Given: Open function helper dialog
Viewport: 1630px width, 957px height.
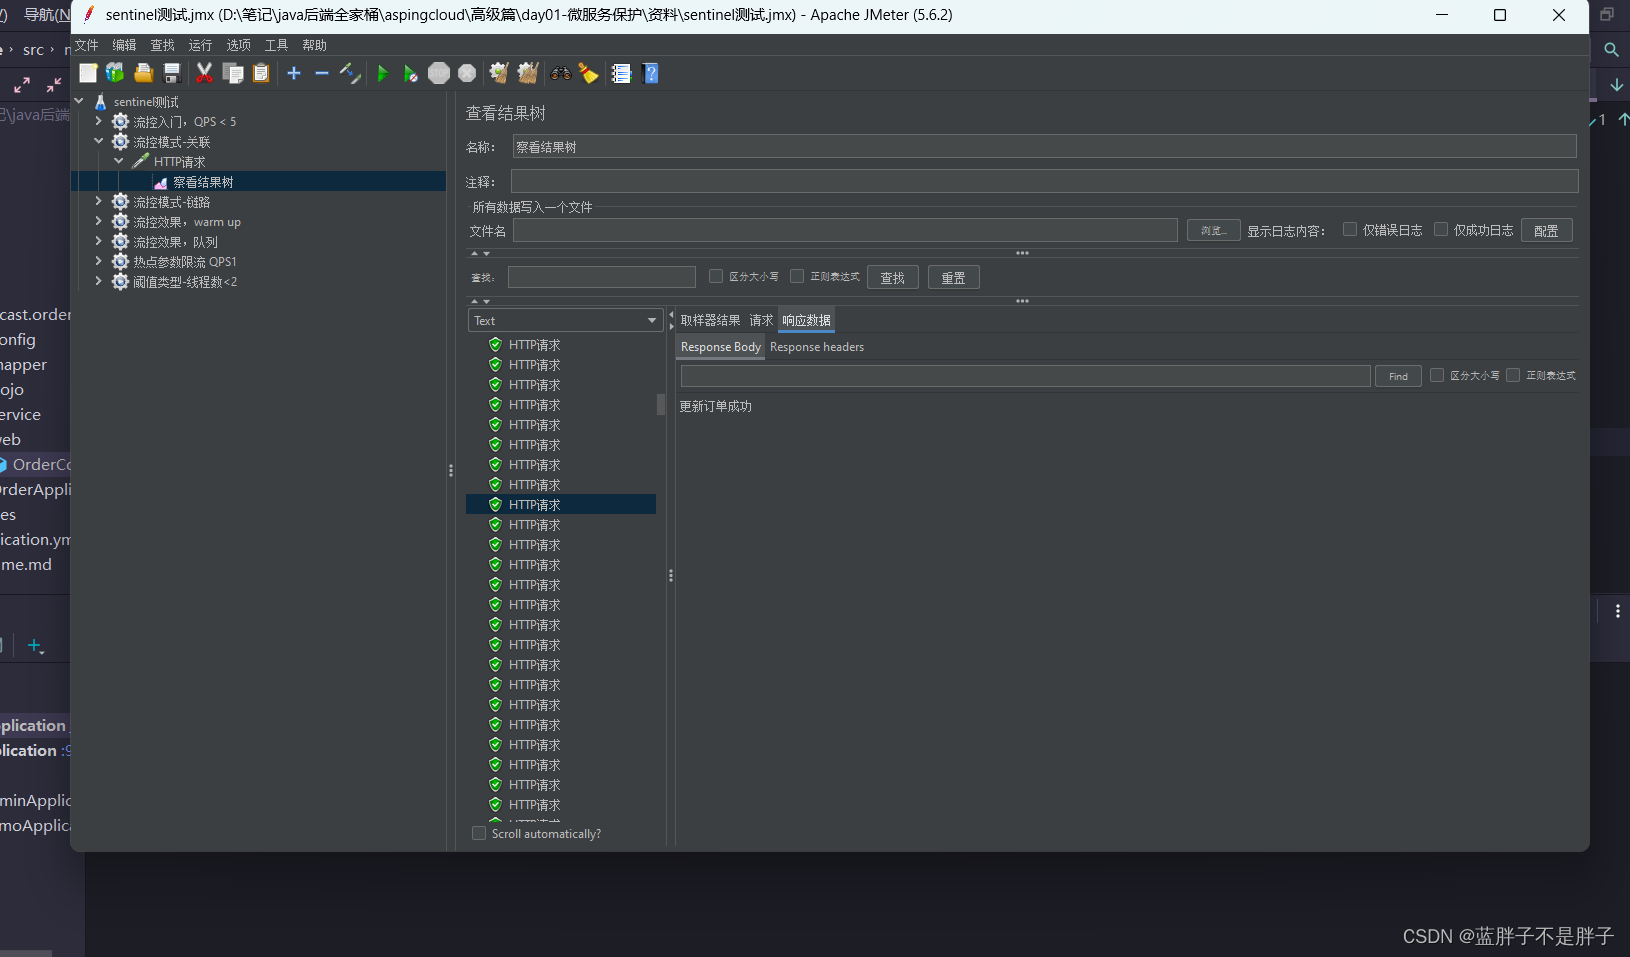Looking at the screenshot, I should (621, 73).
